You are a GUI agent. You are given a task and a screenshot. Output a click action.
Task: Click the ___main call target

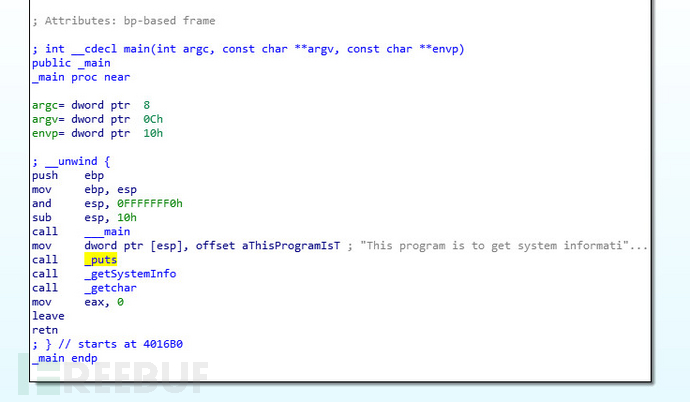(107, 231)
